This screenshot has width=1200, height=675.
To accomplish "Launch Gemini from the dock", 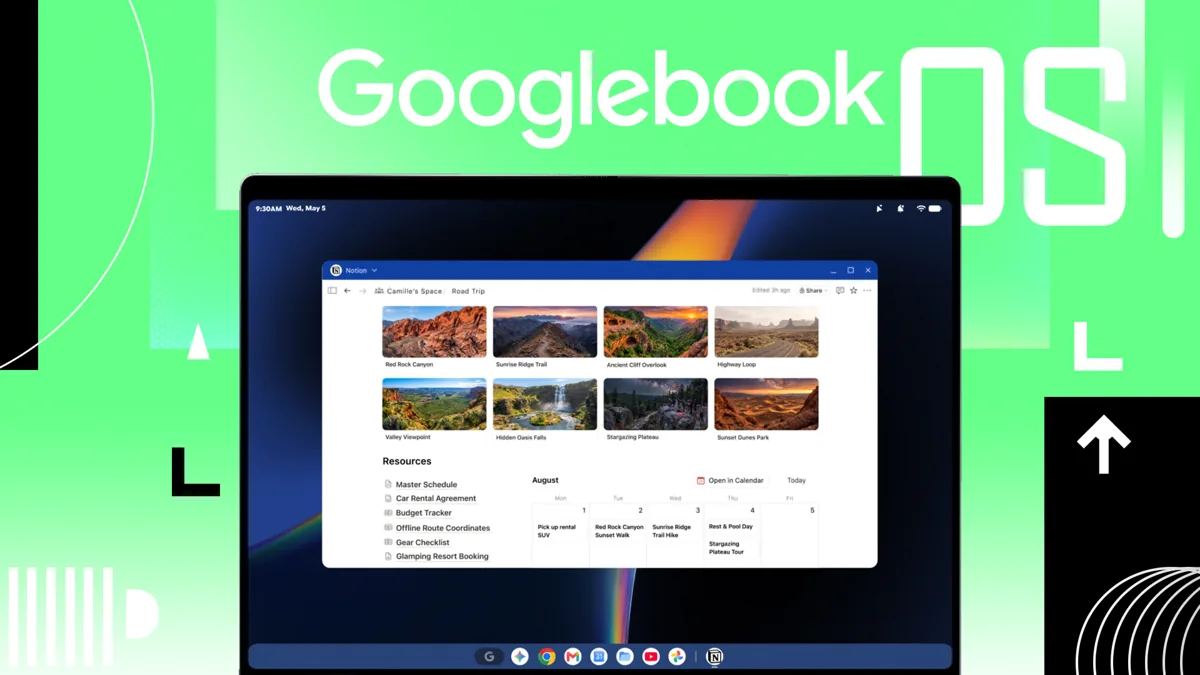I will coord(520,657).
